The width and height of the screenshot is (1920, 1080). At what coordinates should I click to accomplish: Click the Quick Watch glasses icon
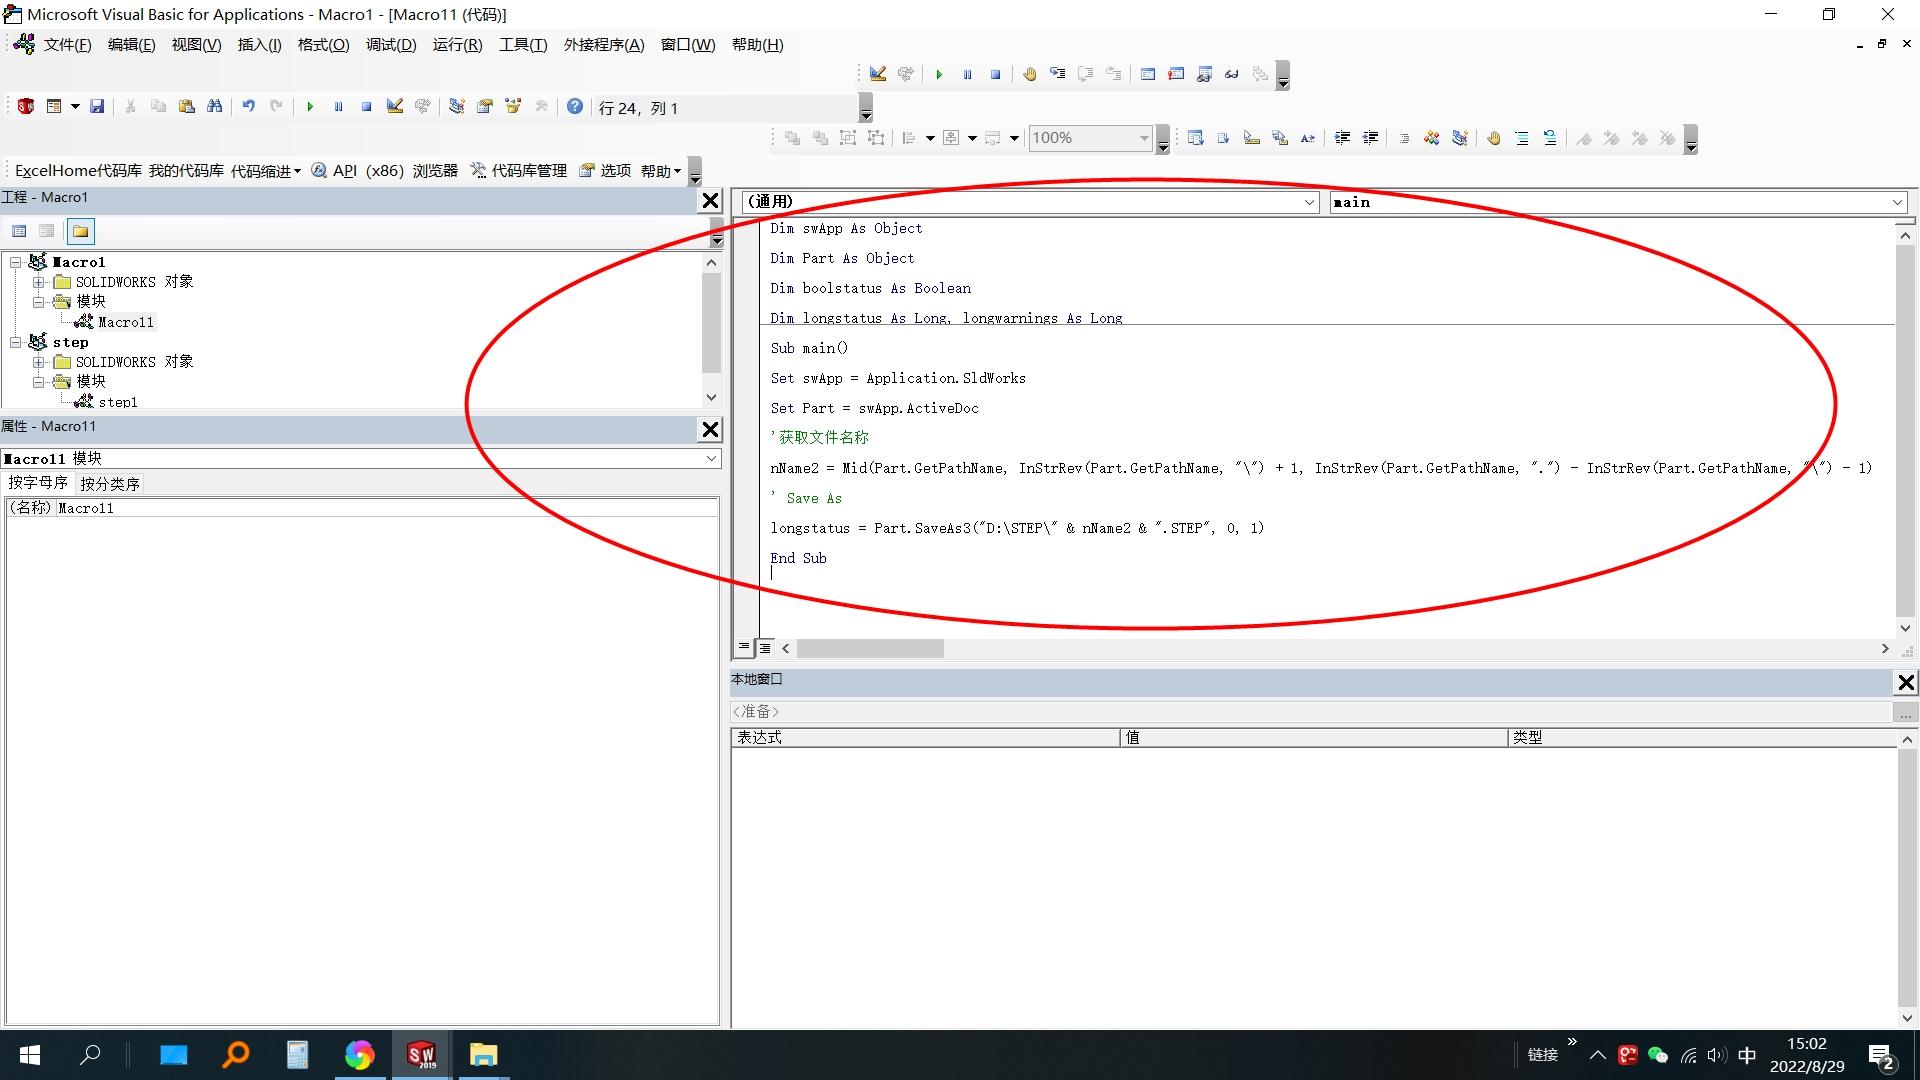point(1232,74)
